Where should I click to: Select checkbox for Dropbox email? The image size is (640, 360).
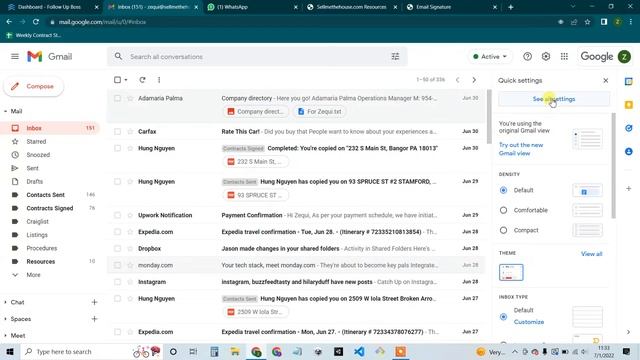(118, 249)
